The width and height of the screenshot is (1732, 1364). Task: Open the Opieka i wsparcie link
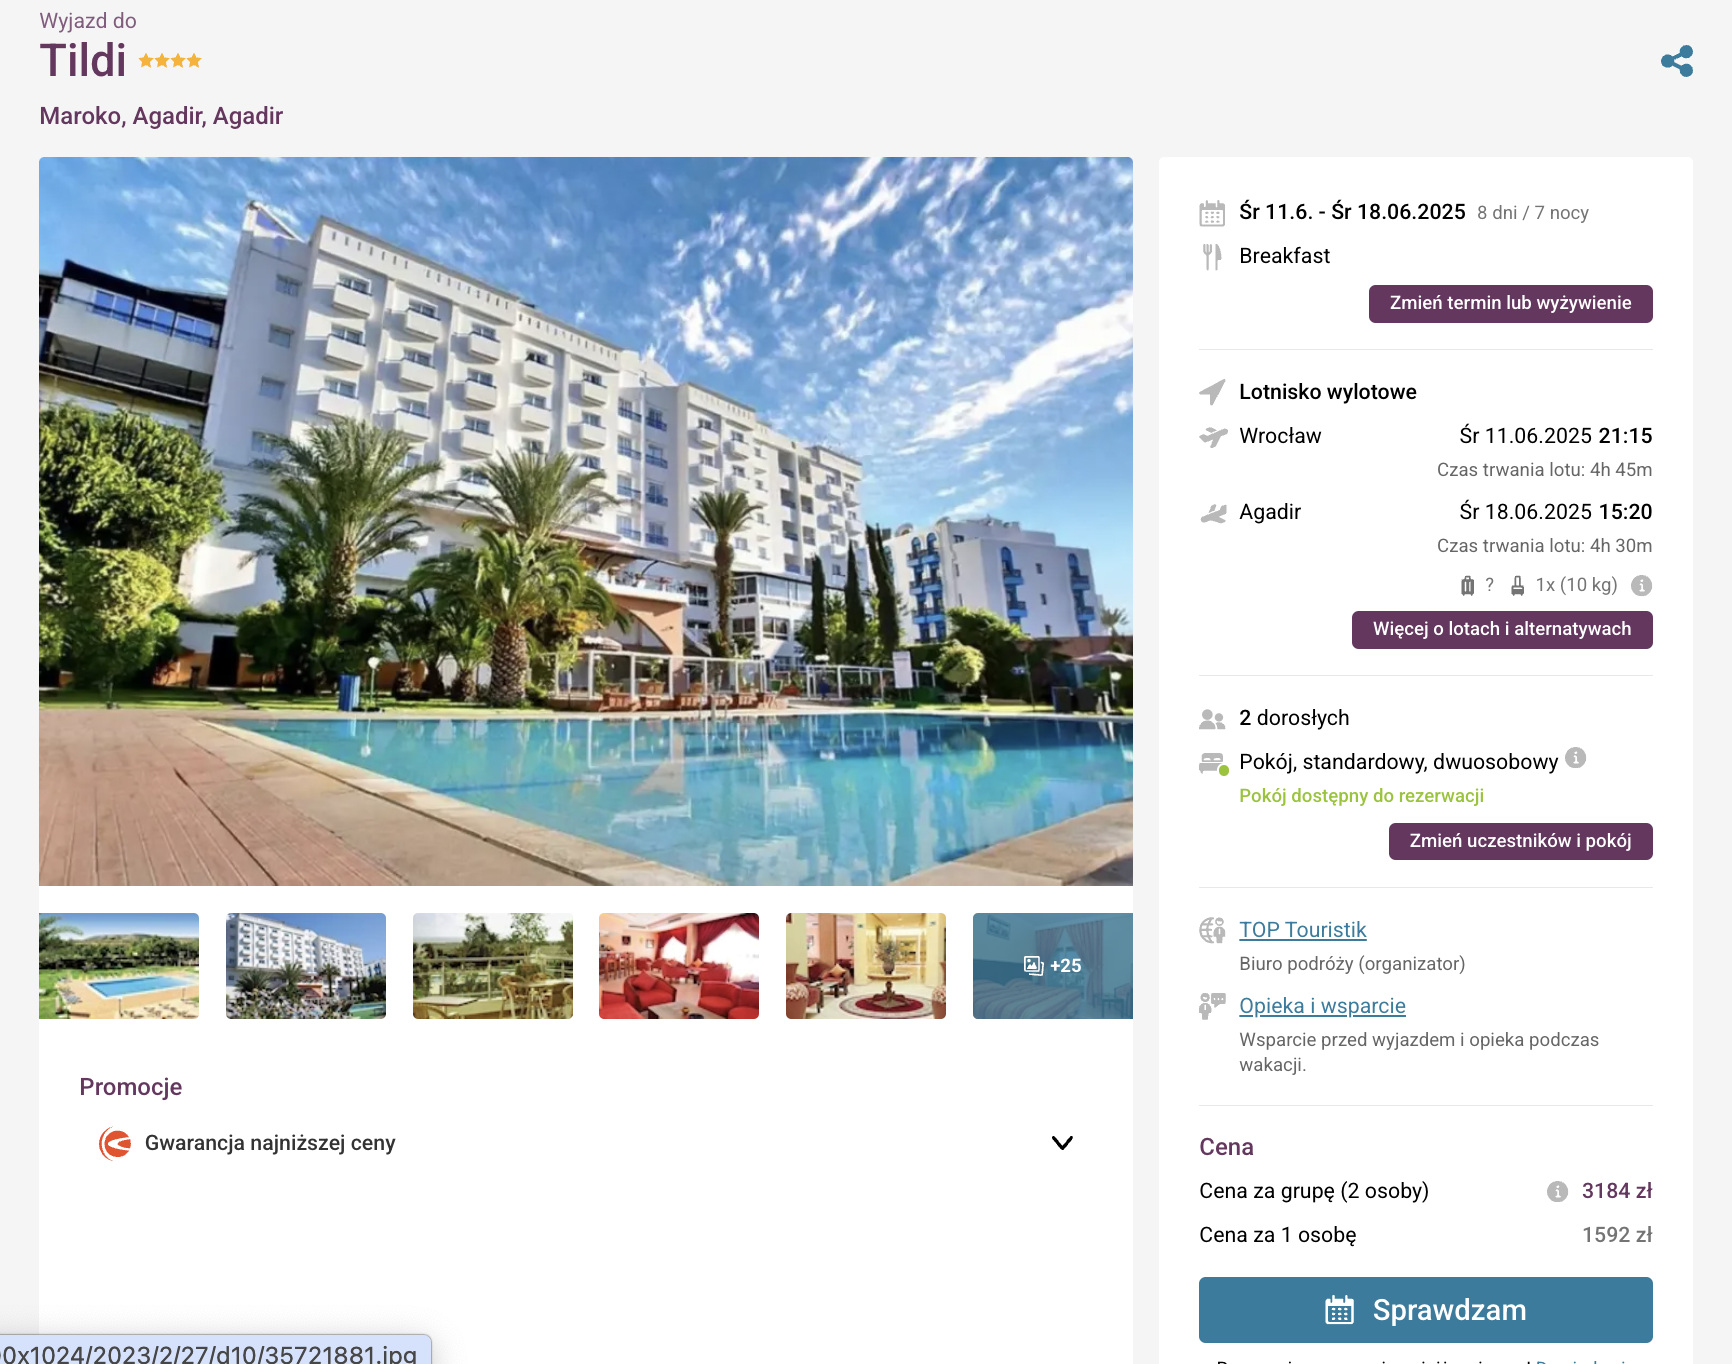coord(1322,1006)
